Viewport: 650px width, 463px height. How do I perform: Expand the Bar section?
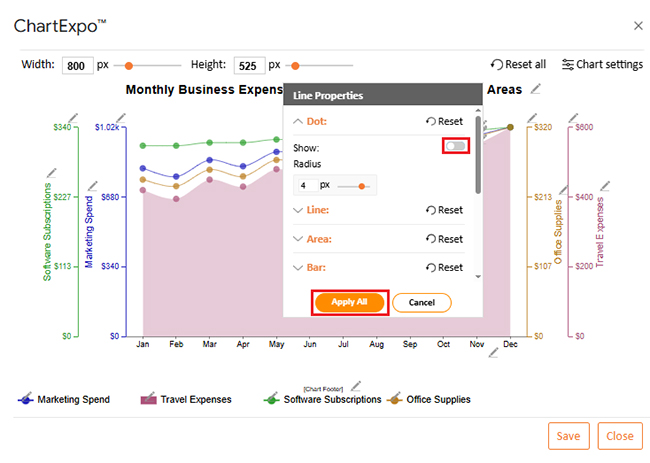click(298, 267)
